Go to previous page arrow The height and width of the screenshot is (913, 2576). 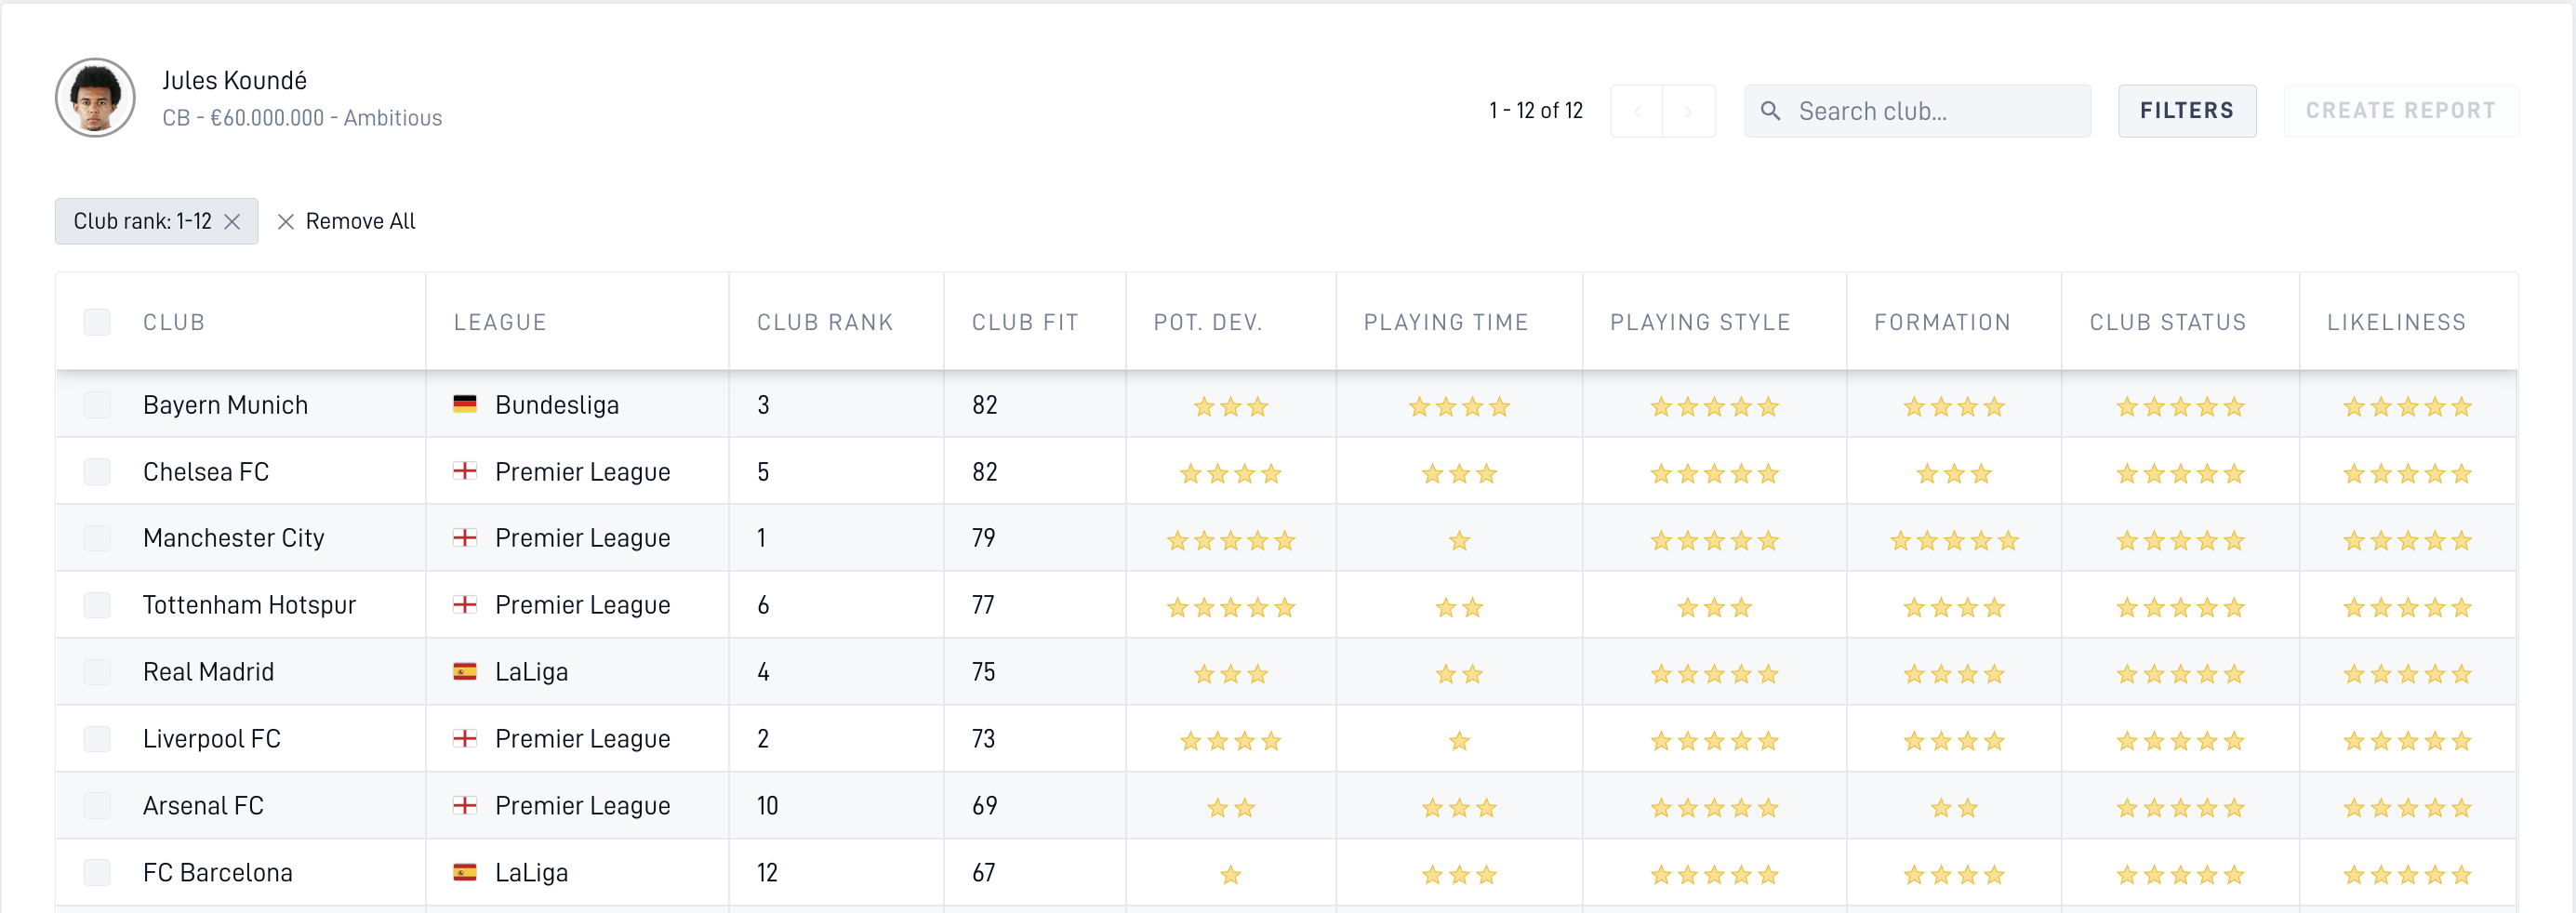1637,111
